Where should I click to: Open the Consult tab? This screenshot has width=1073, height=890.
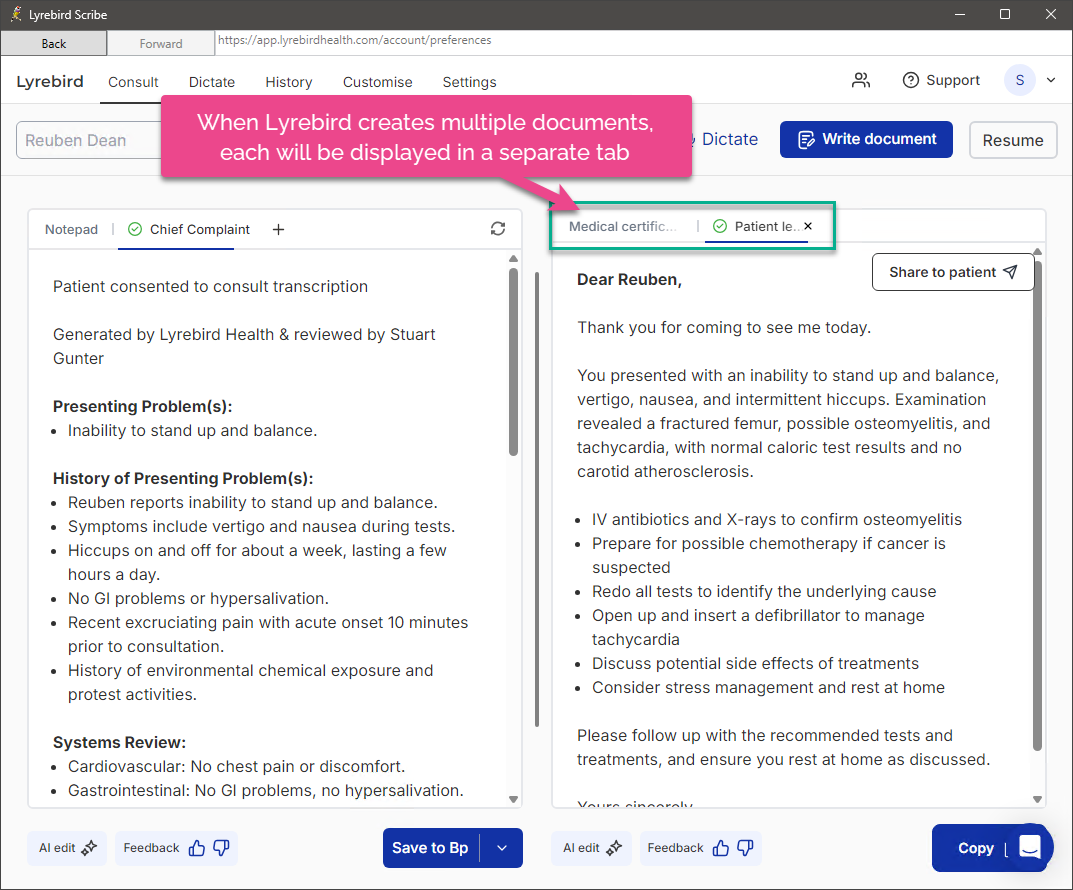point(133,82)
